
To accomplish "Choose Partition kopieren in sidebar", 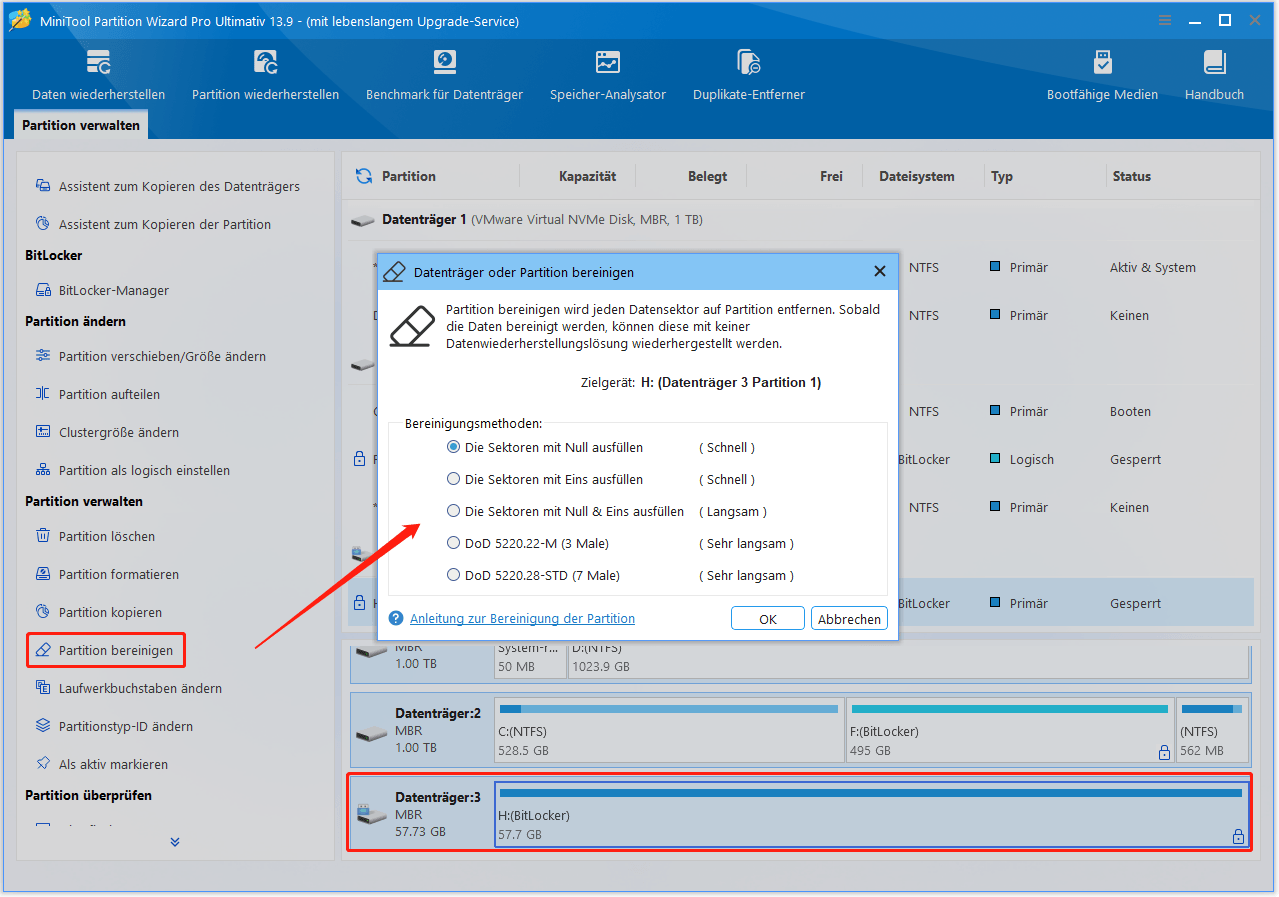I will click(98, 612).
